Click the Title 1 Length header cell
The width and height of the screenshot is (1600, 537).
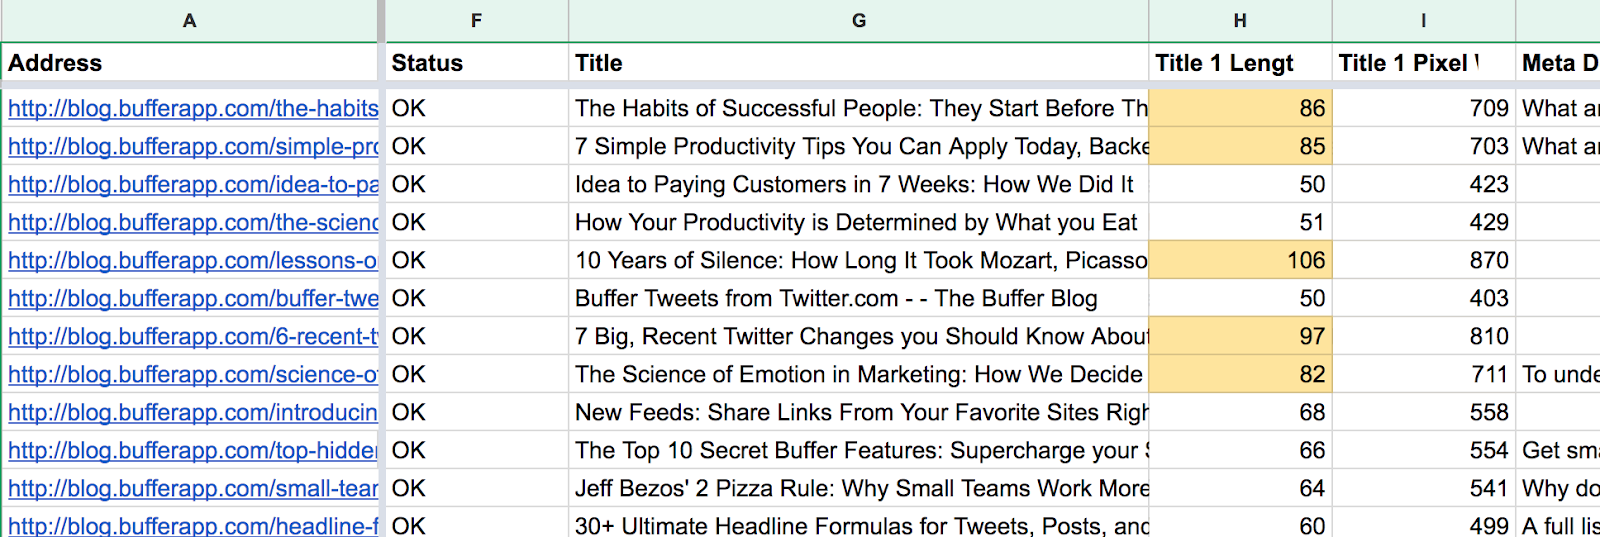coord(1240,63)
